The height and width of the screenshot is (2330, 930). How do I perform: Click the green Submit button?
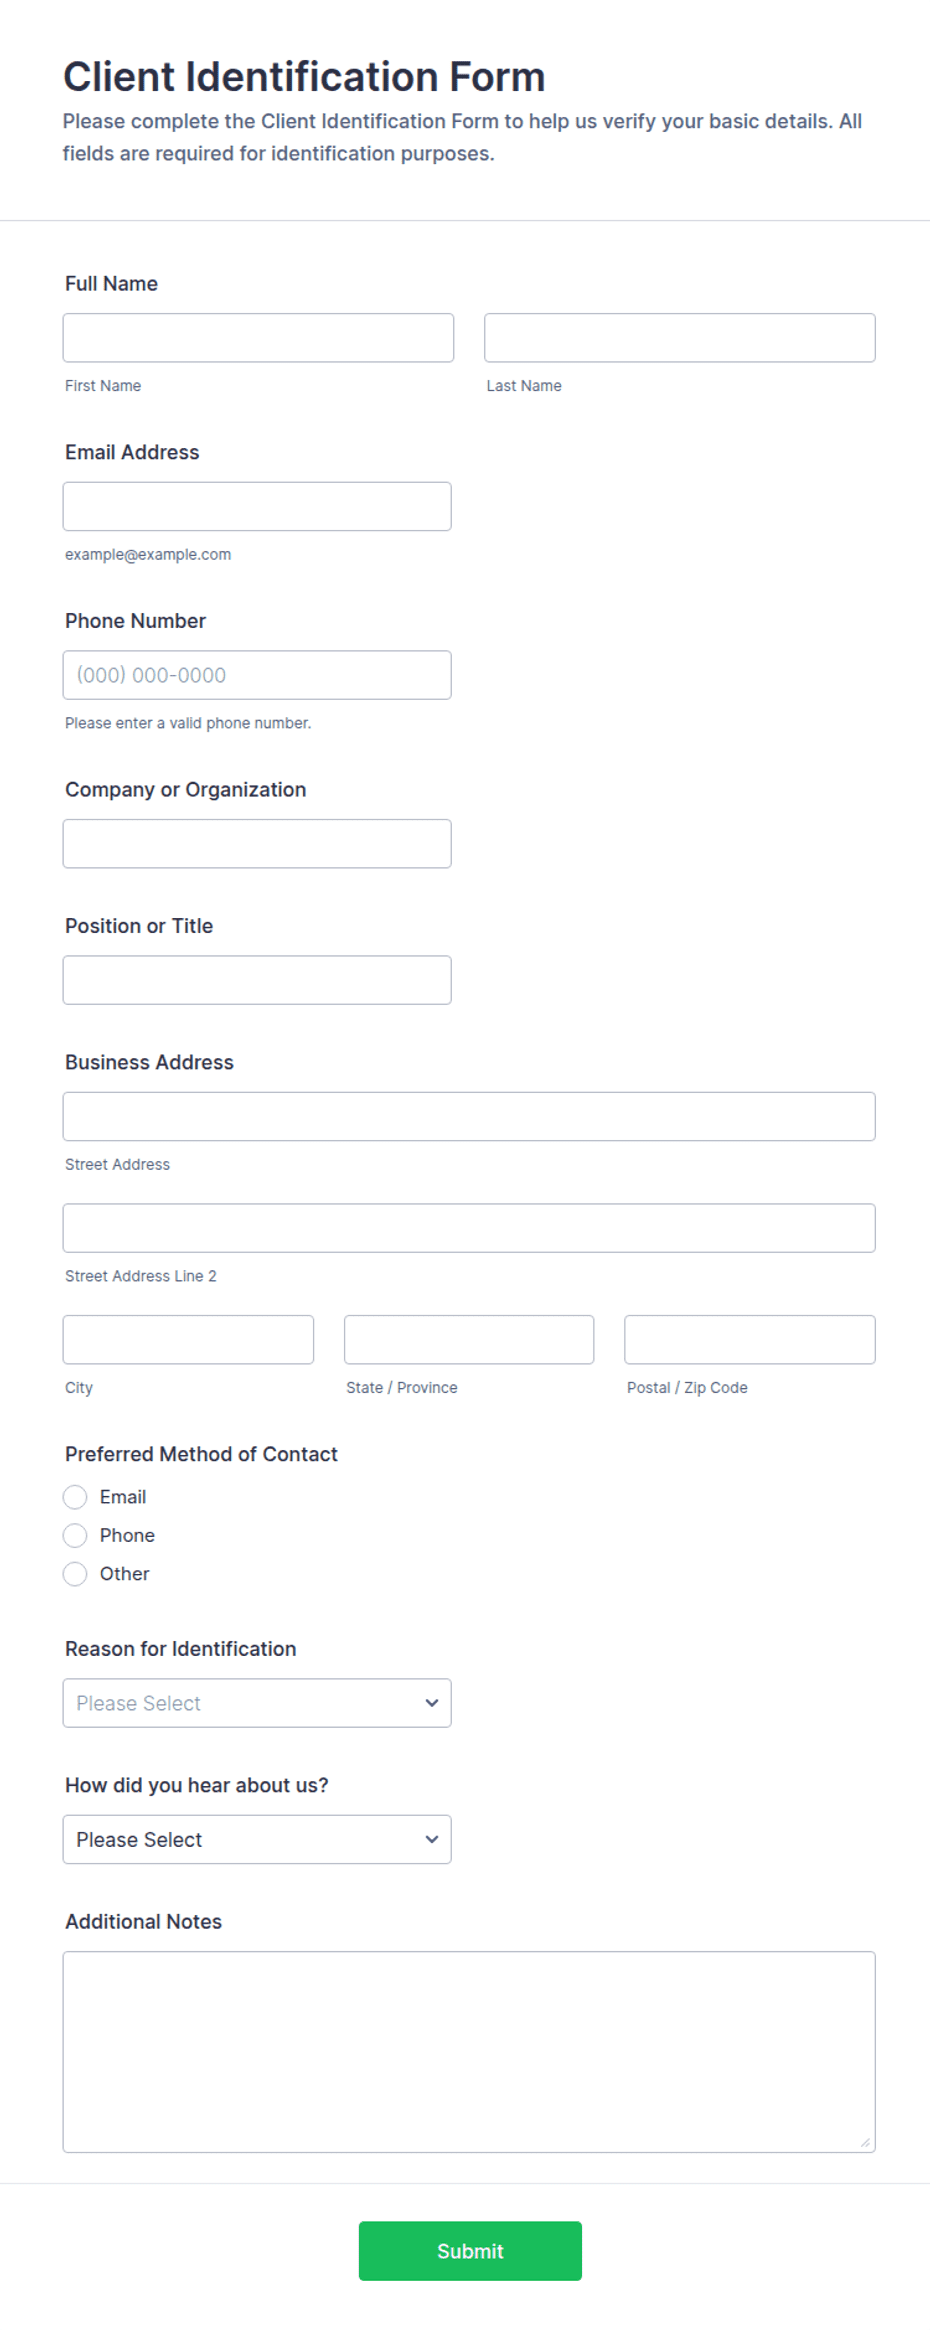tap(470, 2251)
